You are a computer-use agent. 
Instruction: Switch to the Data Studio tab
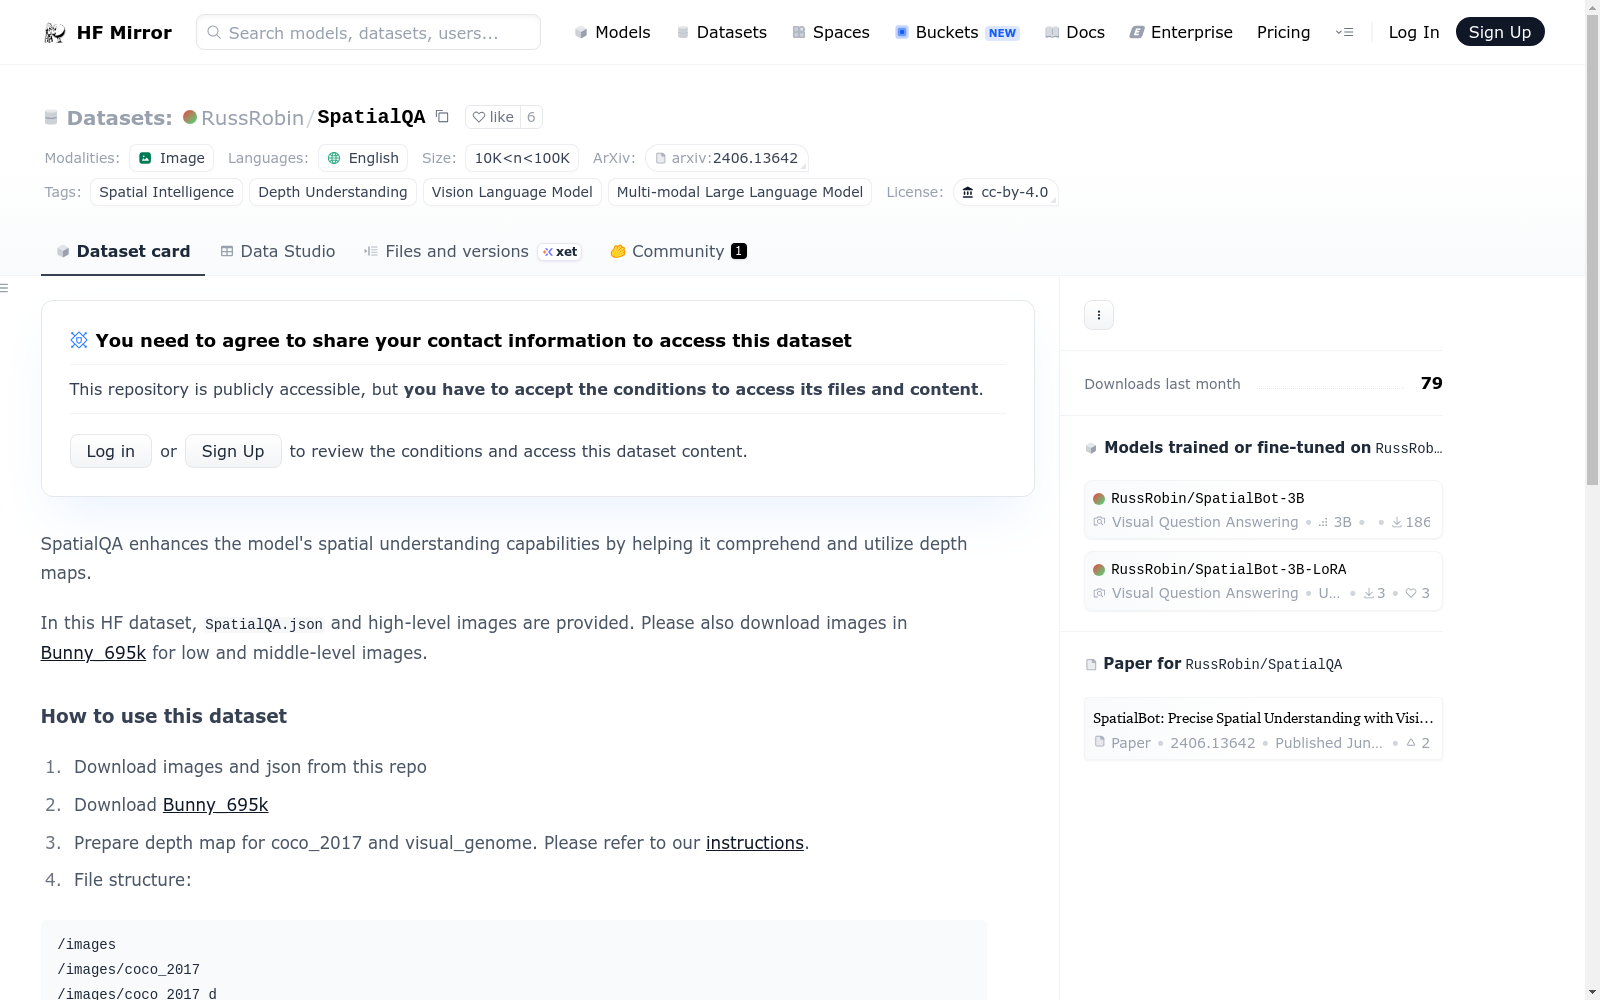(x=278, y=252)
